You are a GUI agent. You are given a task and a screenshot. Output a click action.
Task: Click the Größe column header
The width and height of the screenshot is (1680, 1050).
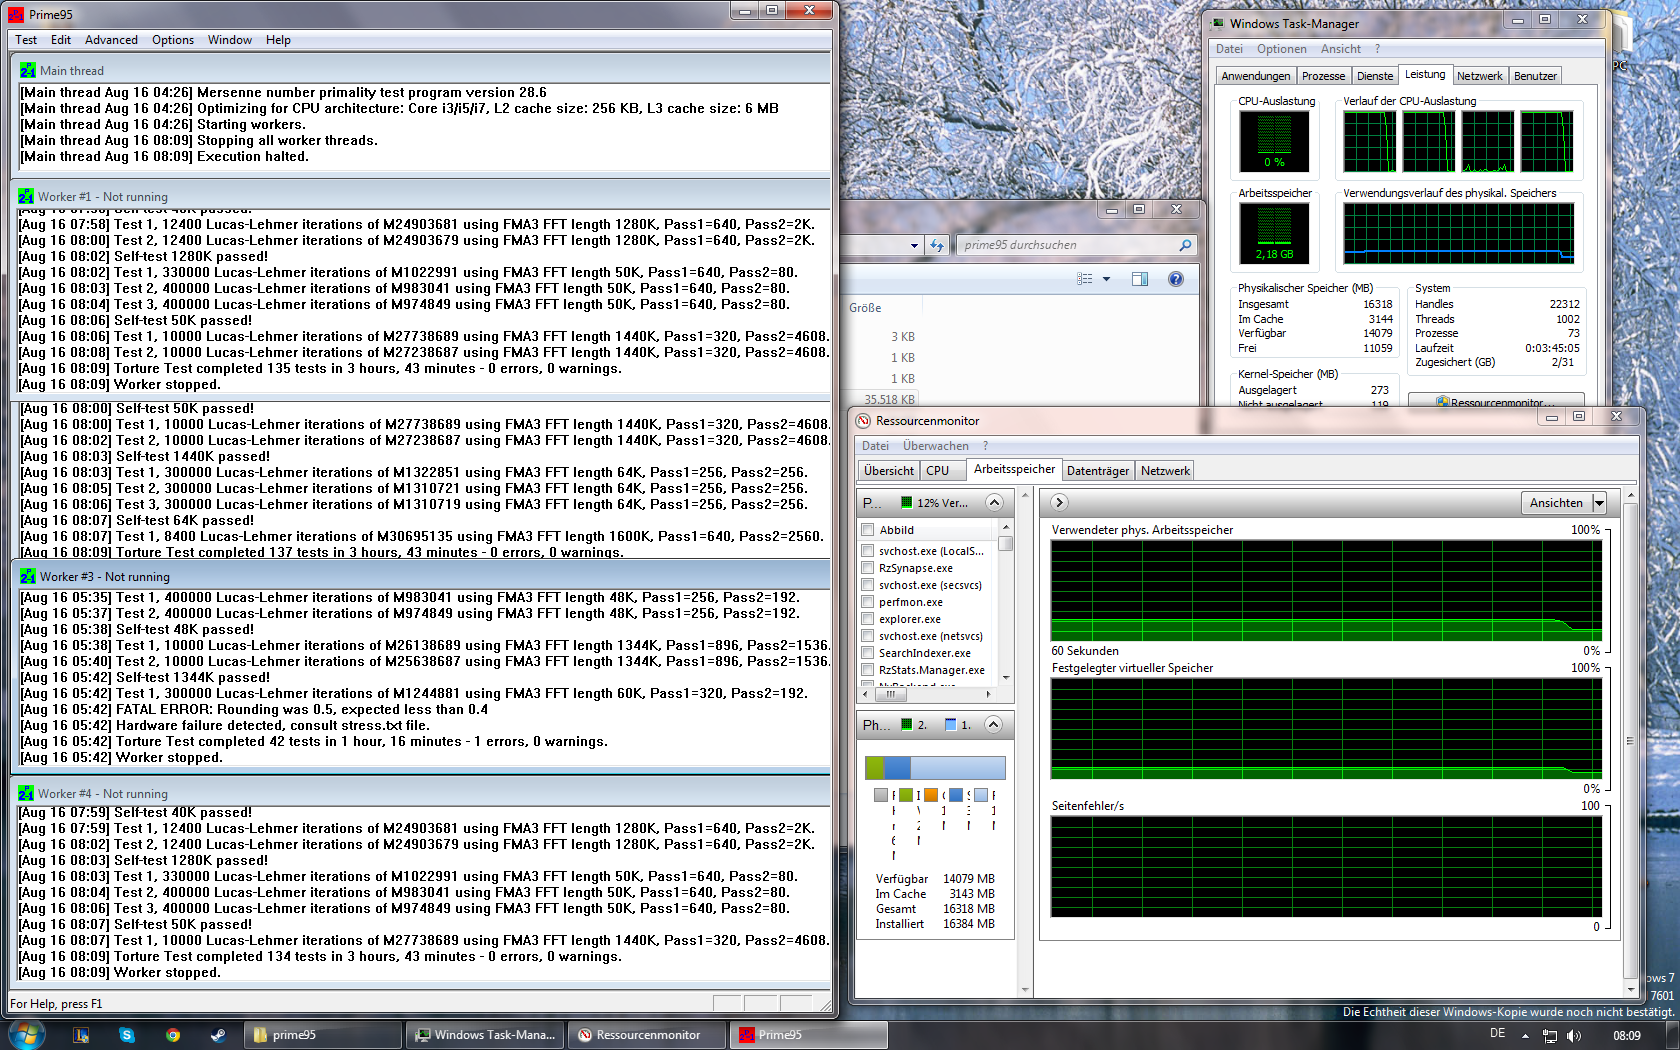point(866,308)
